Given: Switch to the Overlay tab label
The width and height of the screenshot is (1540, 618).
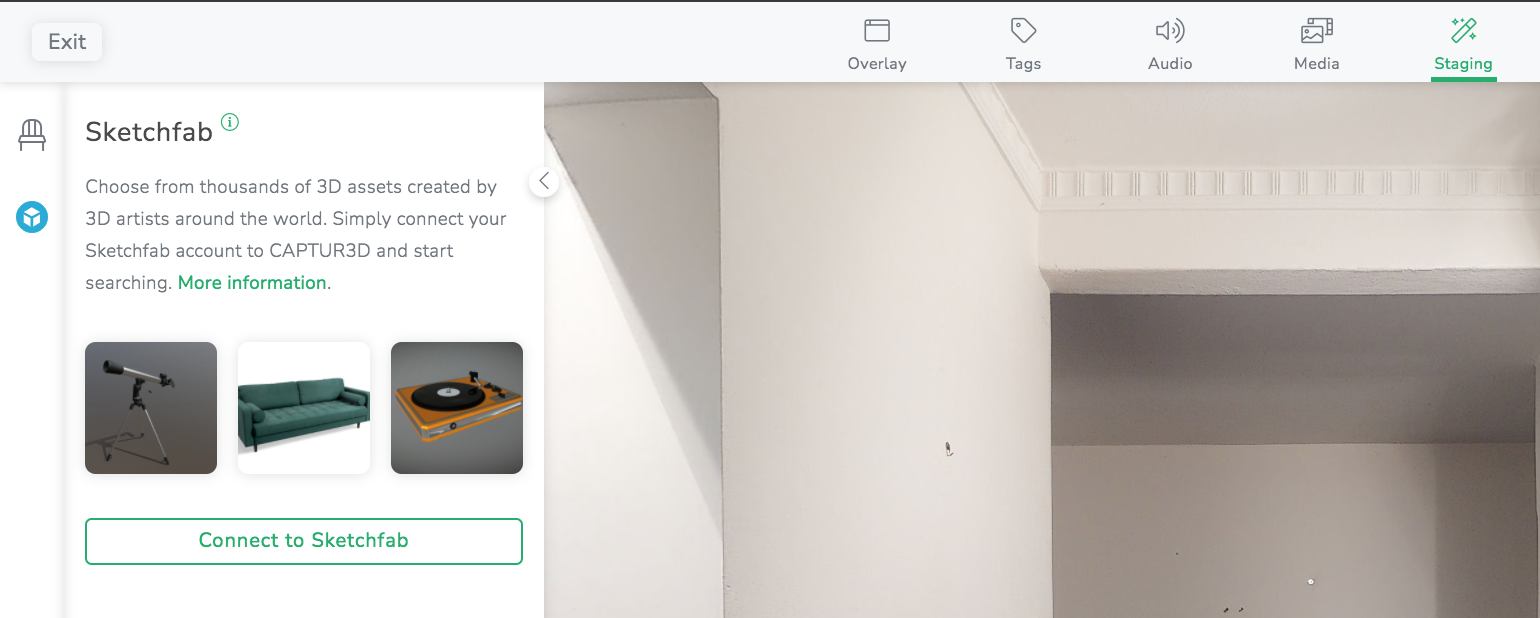Looking at the screenshot, I should click(877, 63).
